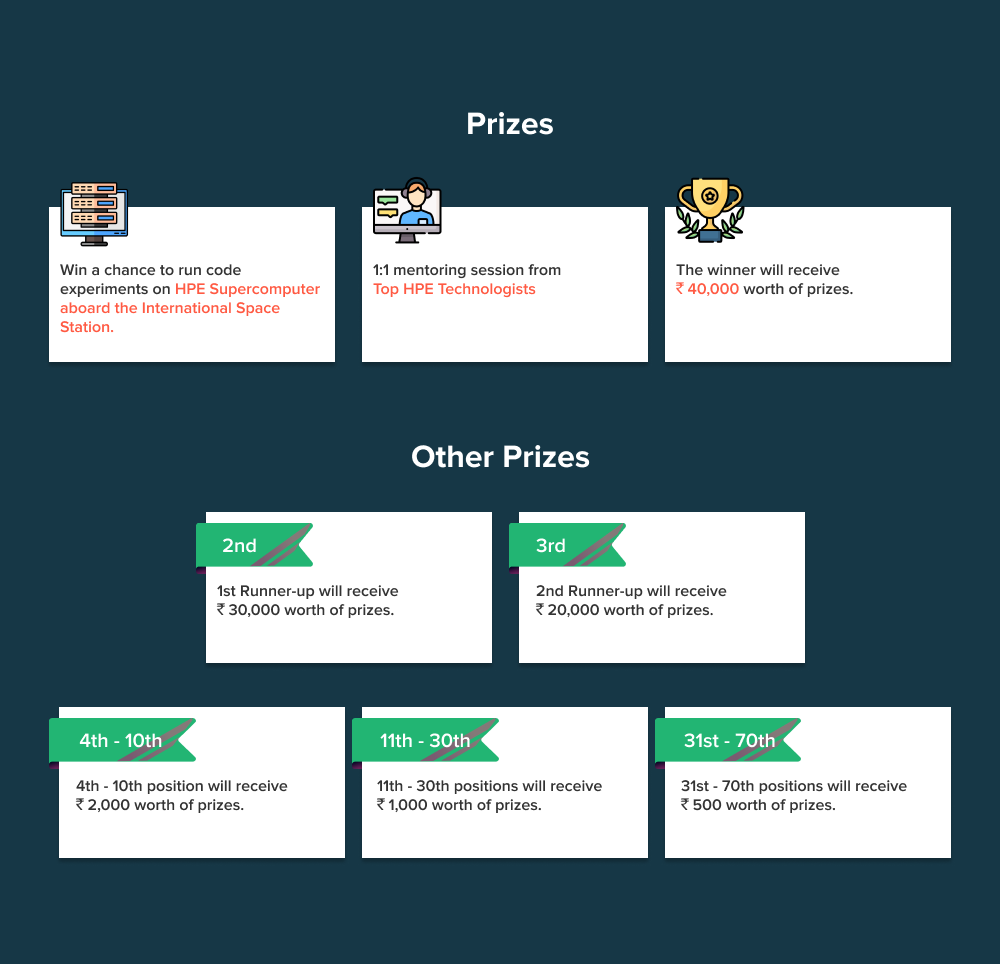
Task: Select the 2nd Runner-up prize card text
Action: (x=631, y=601)
